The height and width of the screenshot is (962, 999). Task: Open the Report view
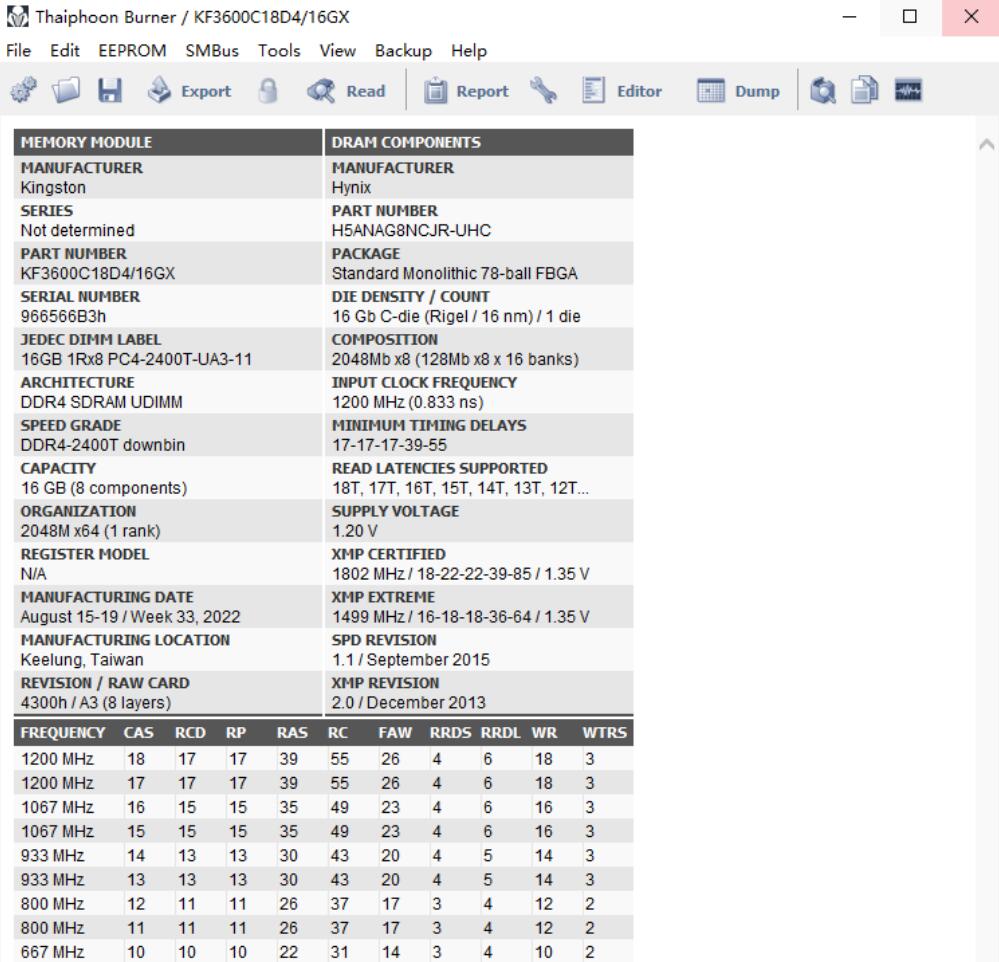465,91
